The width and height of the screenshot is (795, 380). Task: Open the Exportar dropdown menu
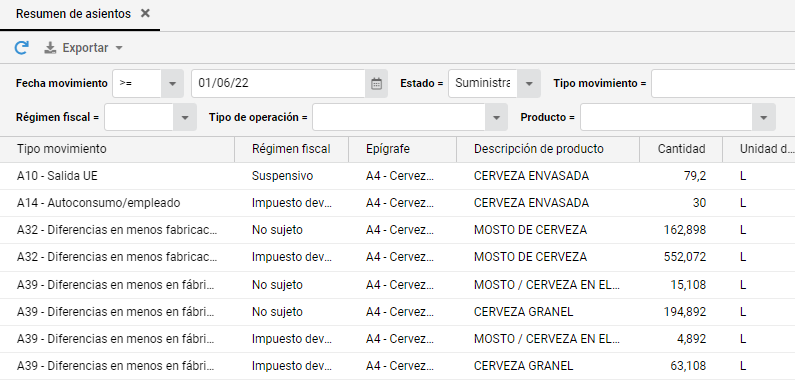(84, 48)
